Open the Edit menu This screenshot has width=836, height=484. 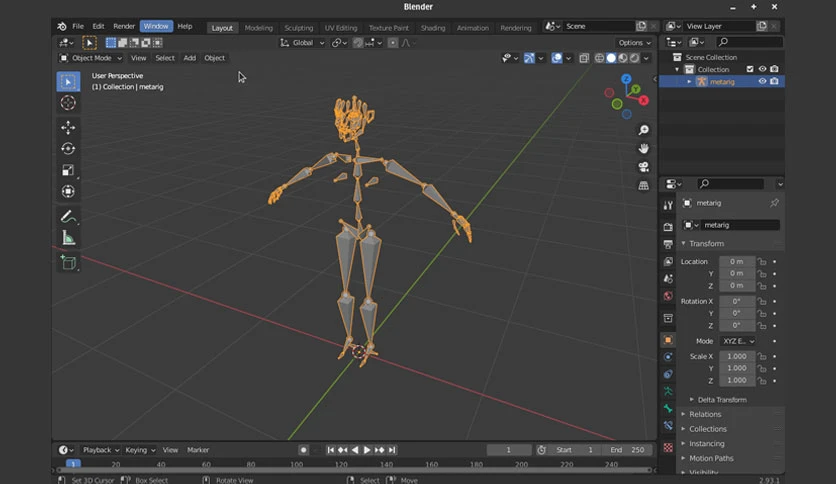point(98,26)
